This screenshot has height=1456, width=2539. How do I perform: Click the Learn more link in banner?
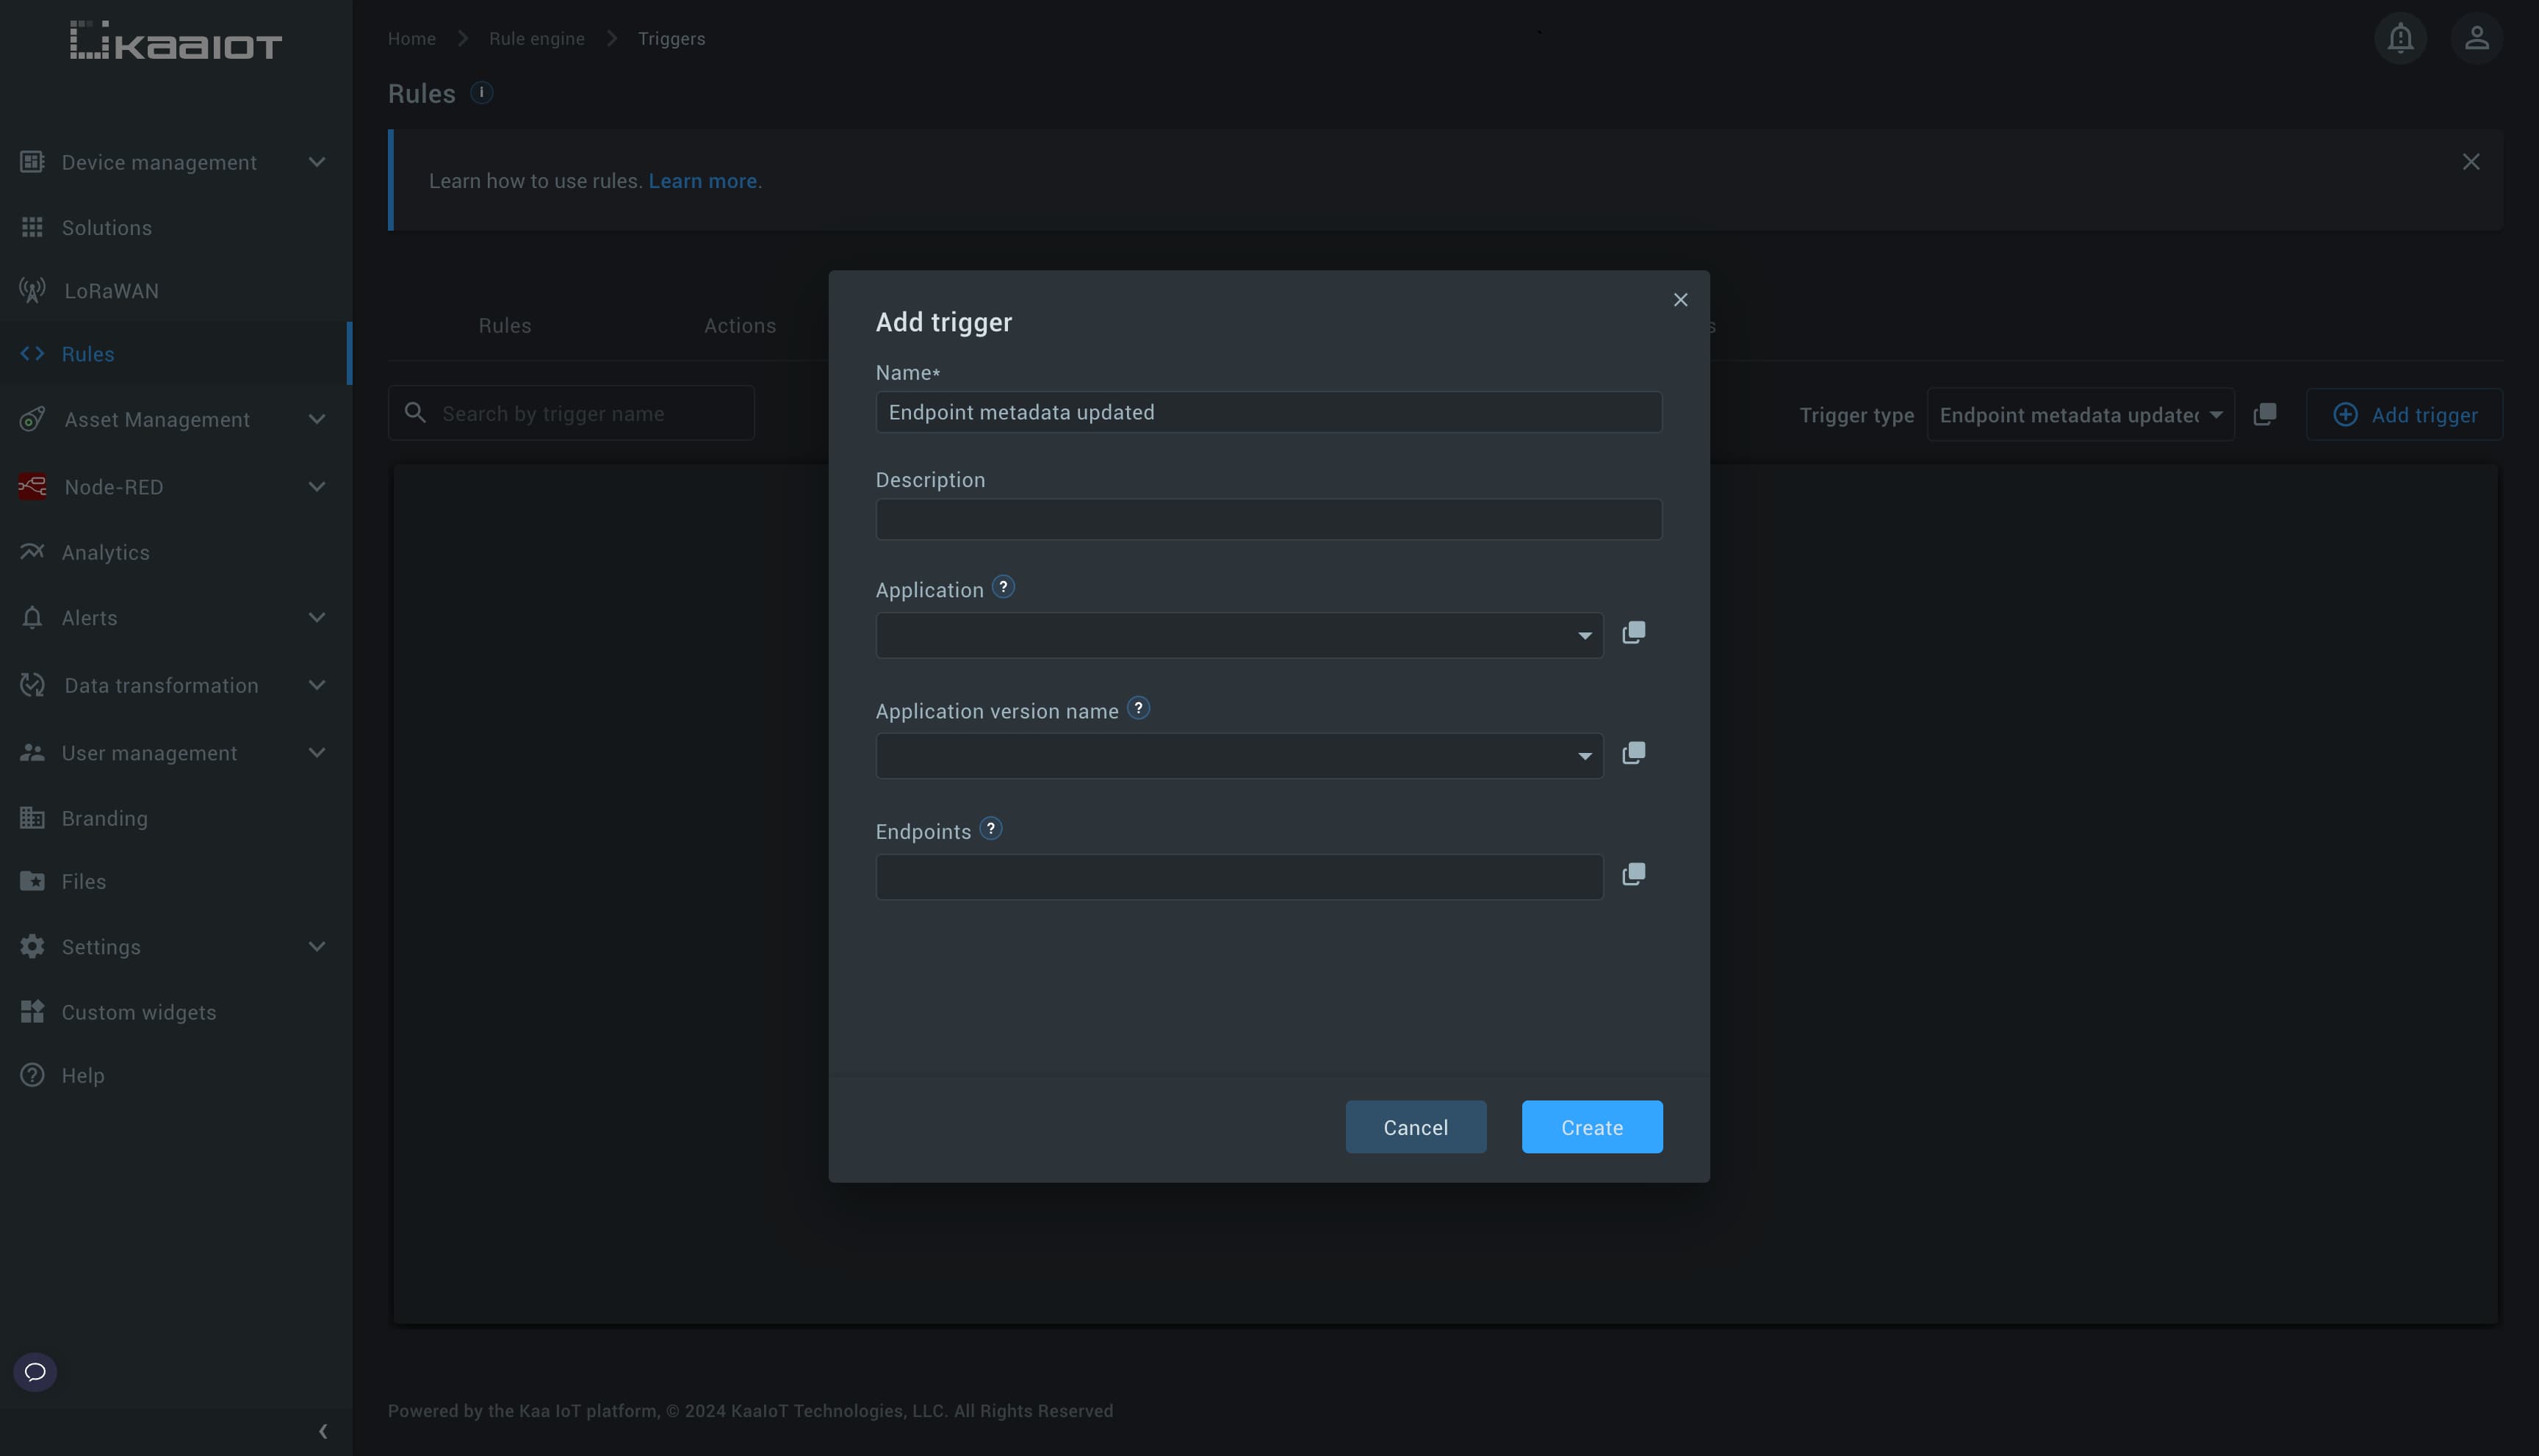point(705,178)
